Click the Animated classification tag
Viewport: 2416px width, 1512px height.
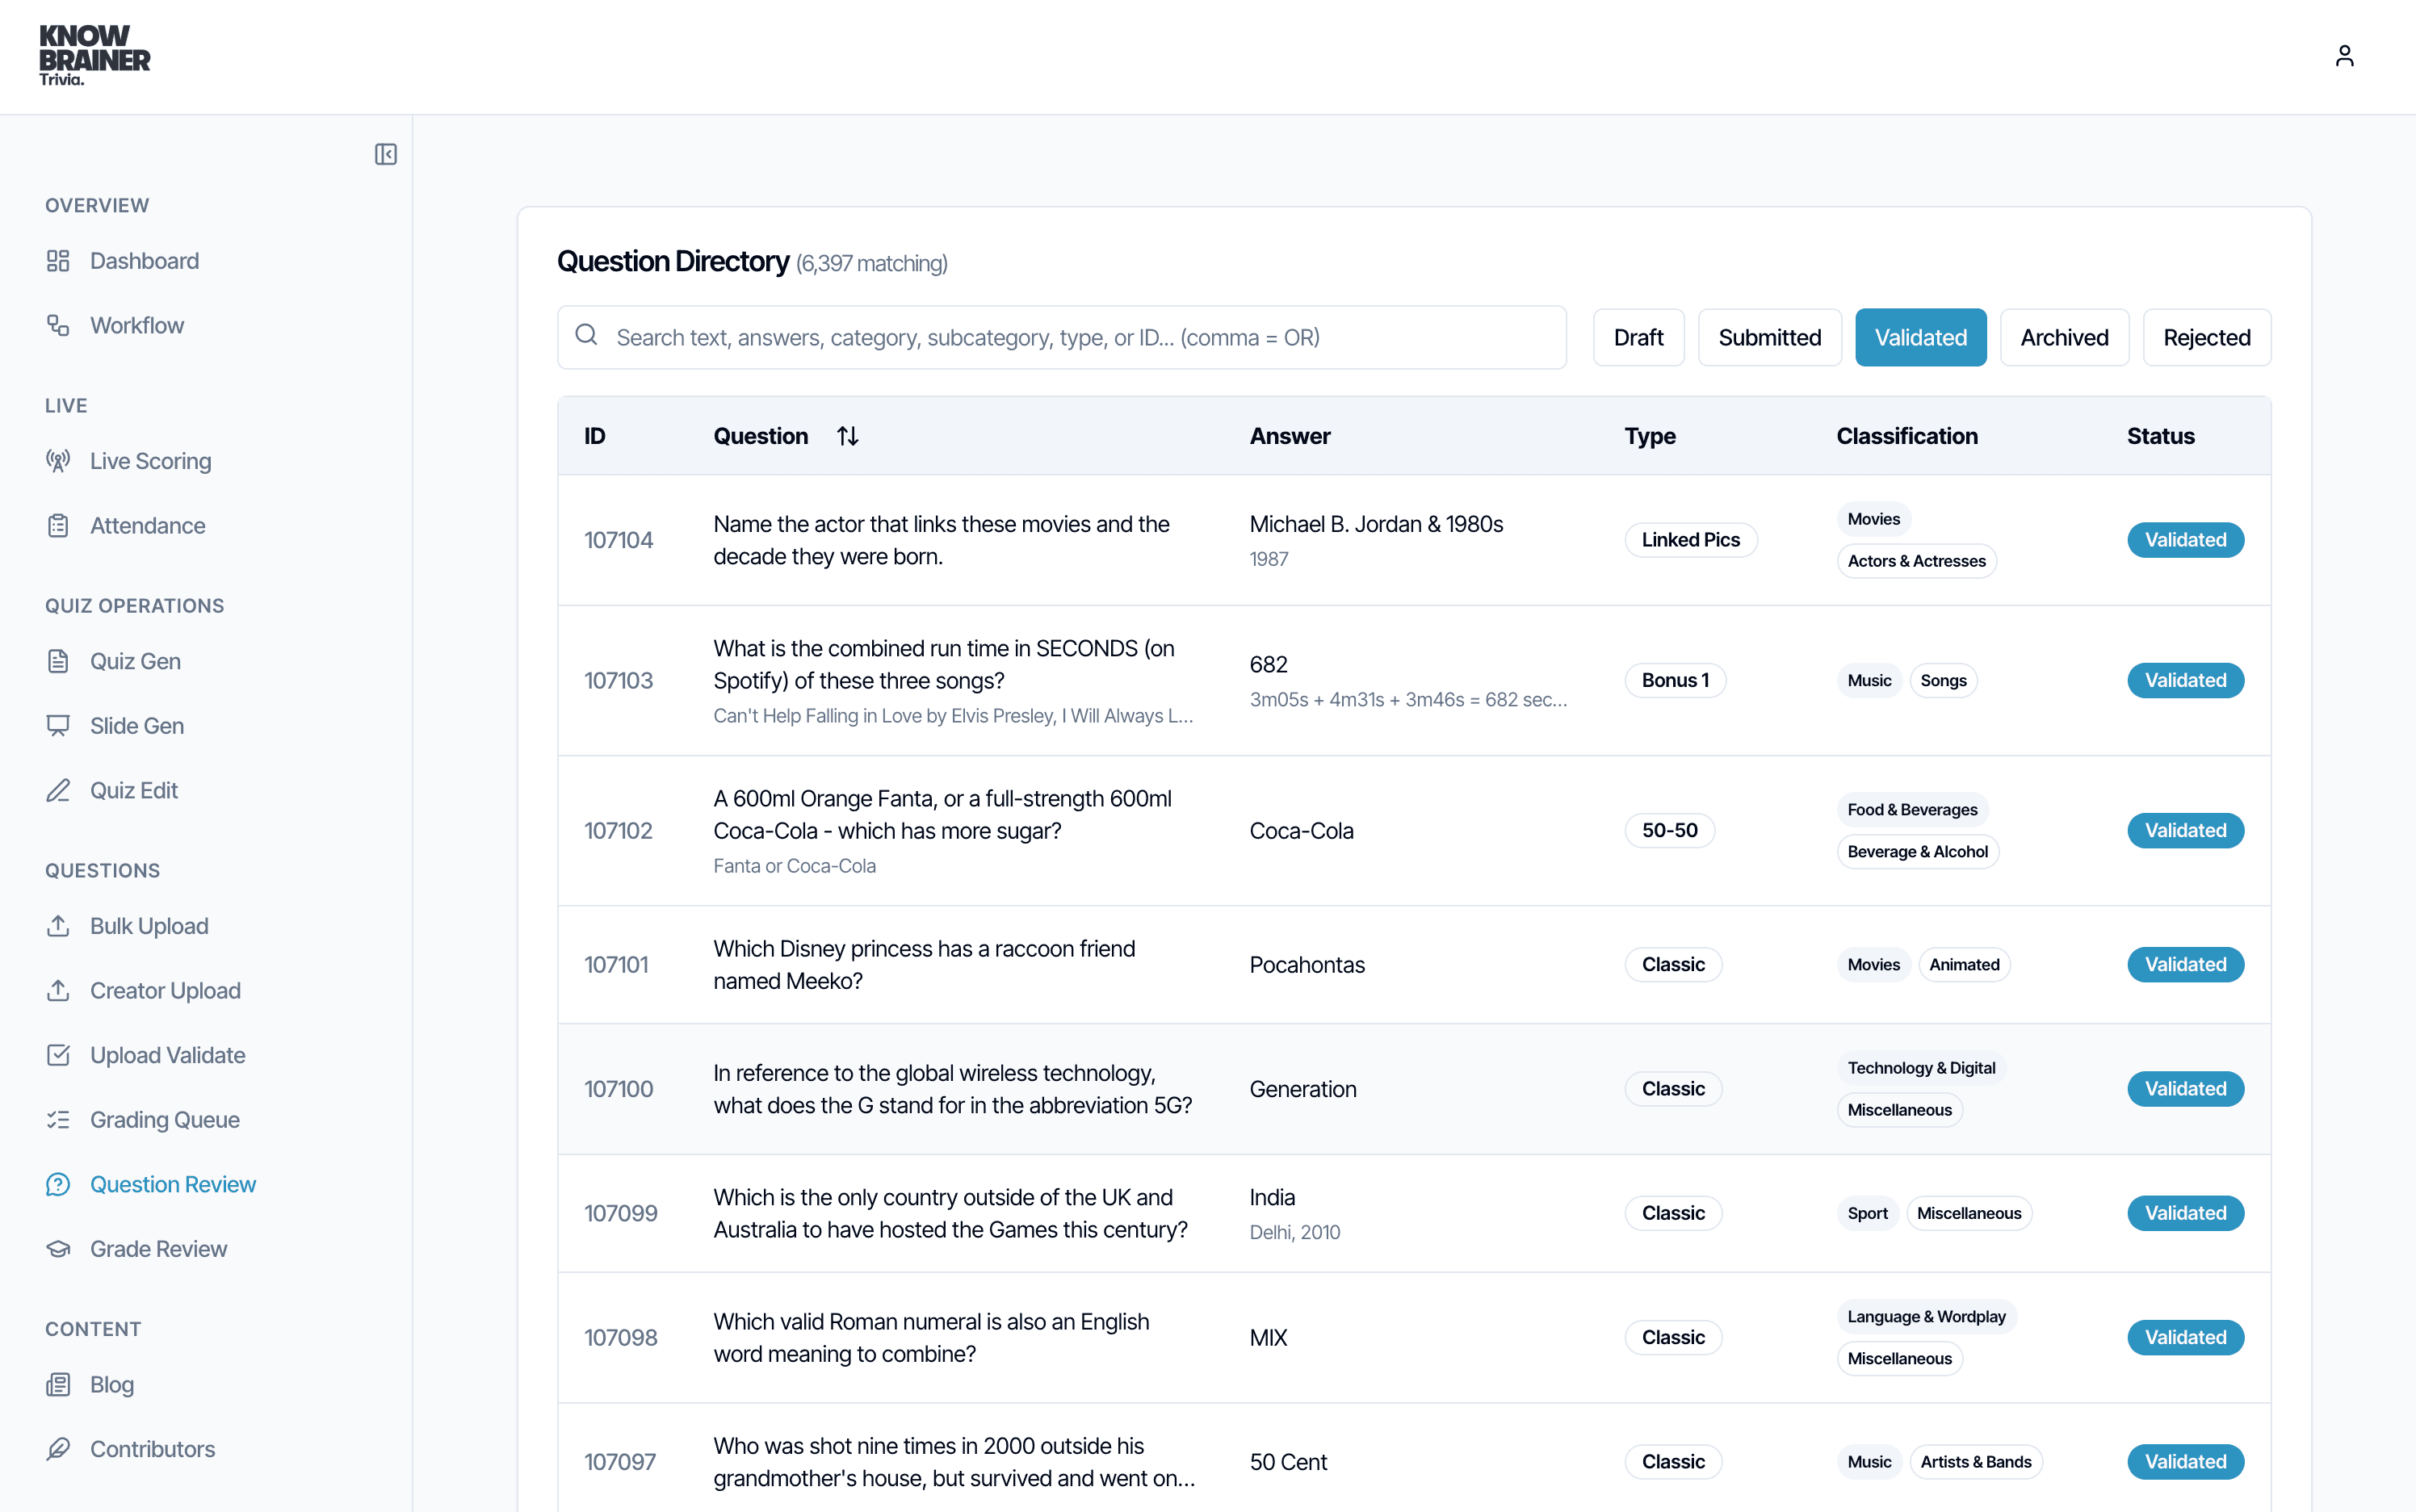(1964, 964)
